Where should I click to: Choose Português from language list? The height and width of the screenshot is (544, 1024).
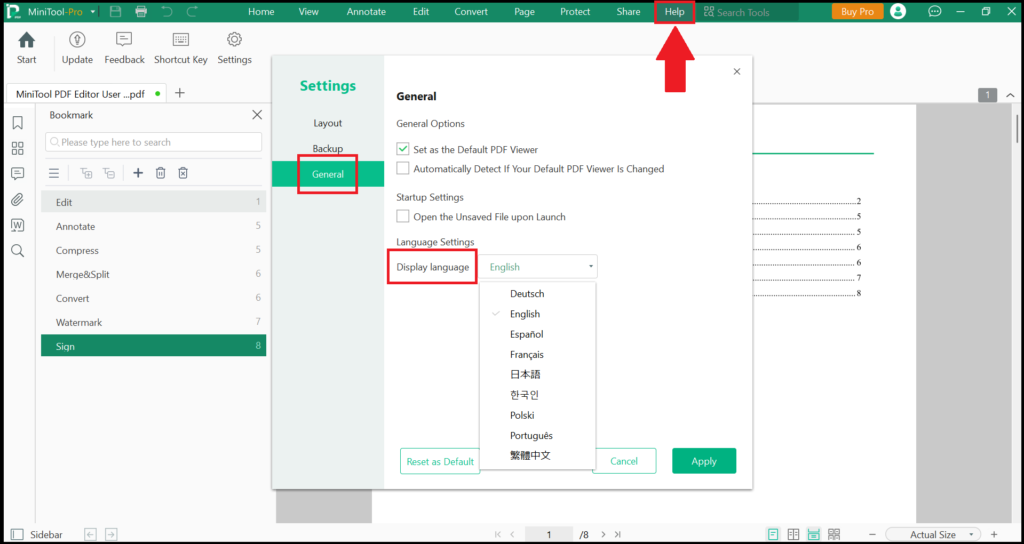(531, 436)
